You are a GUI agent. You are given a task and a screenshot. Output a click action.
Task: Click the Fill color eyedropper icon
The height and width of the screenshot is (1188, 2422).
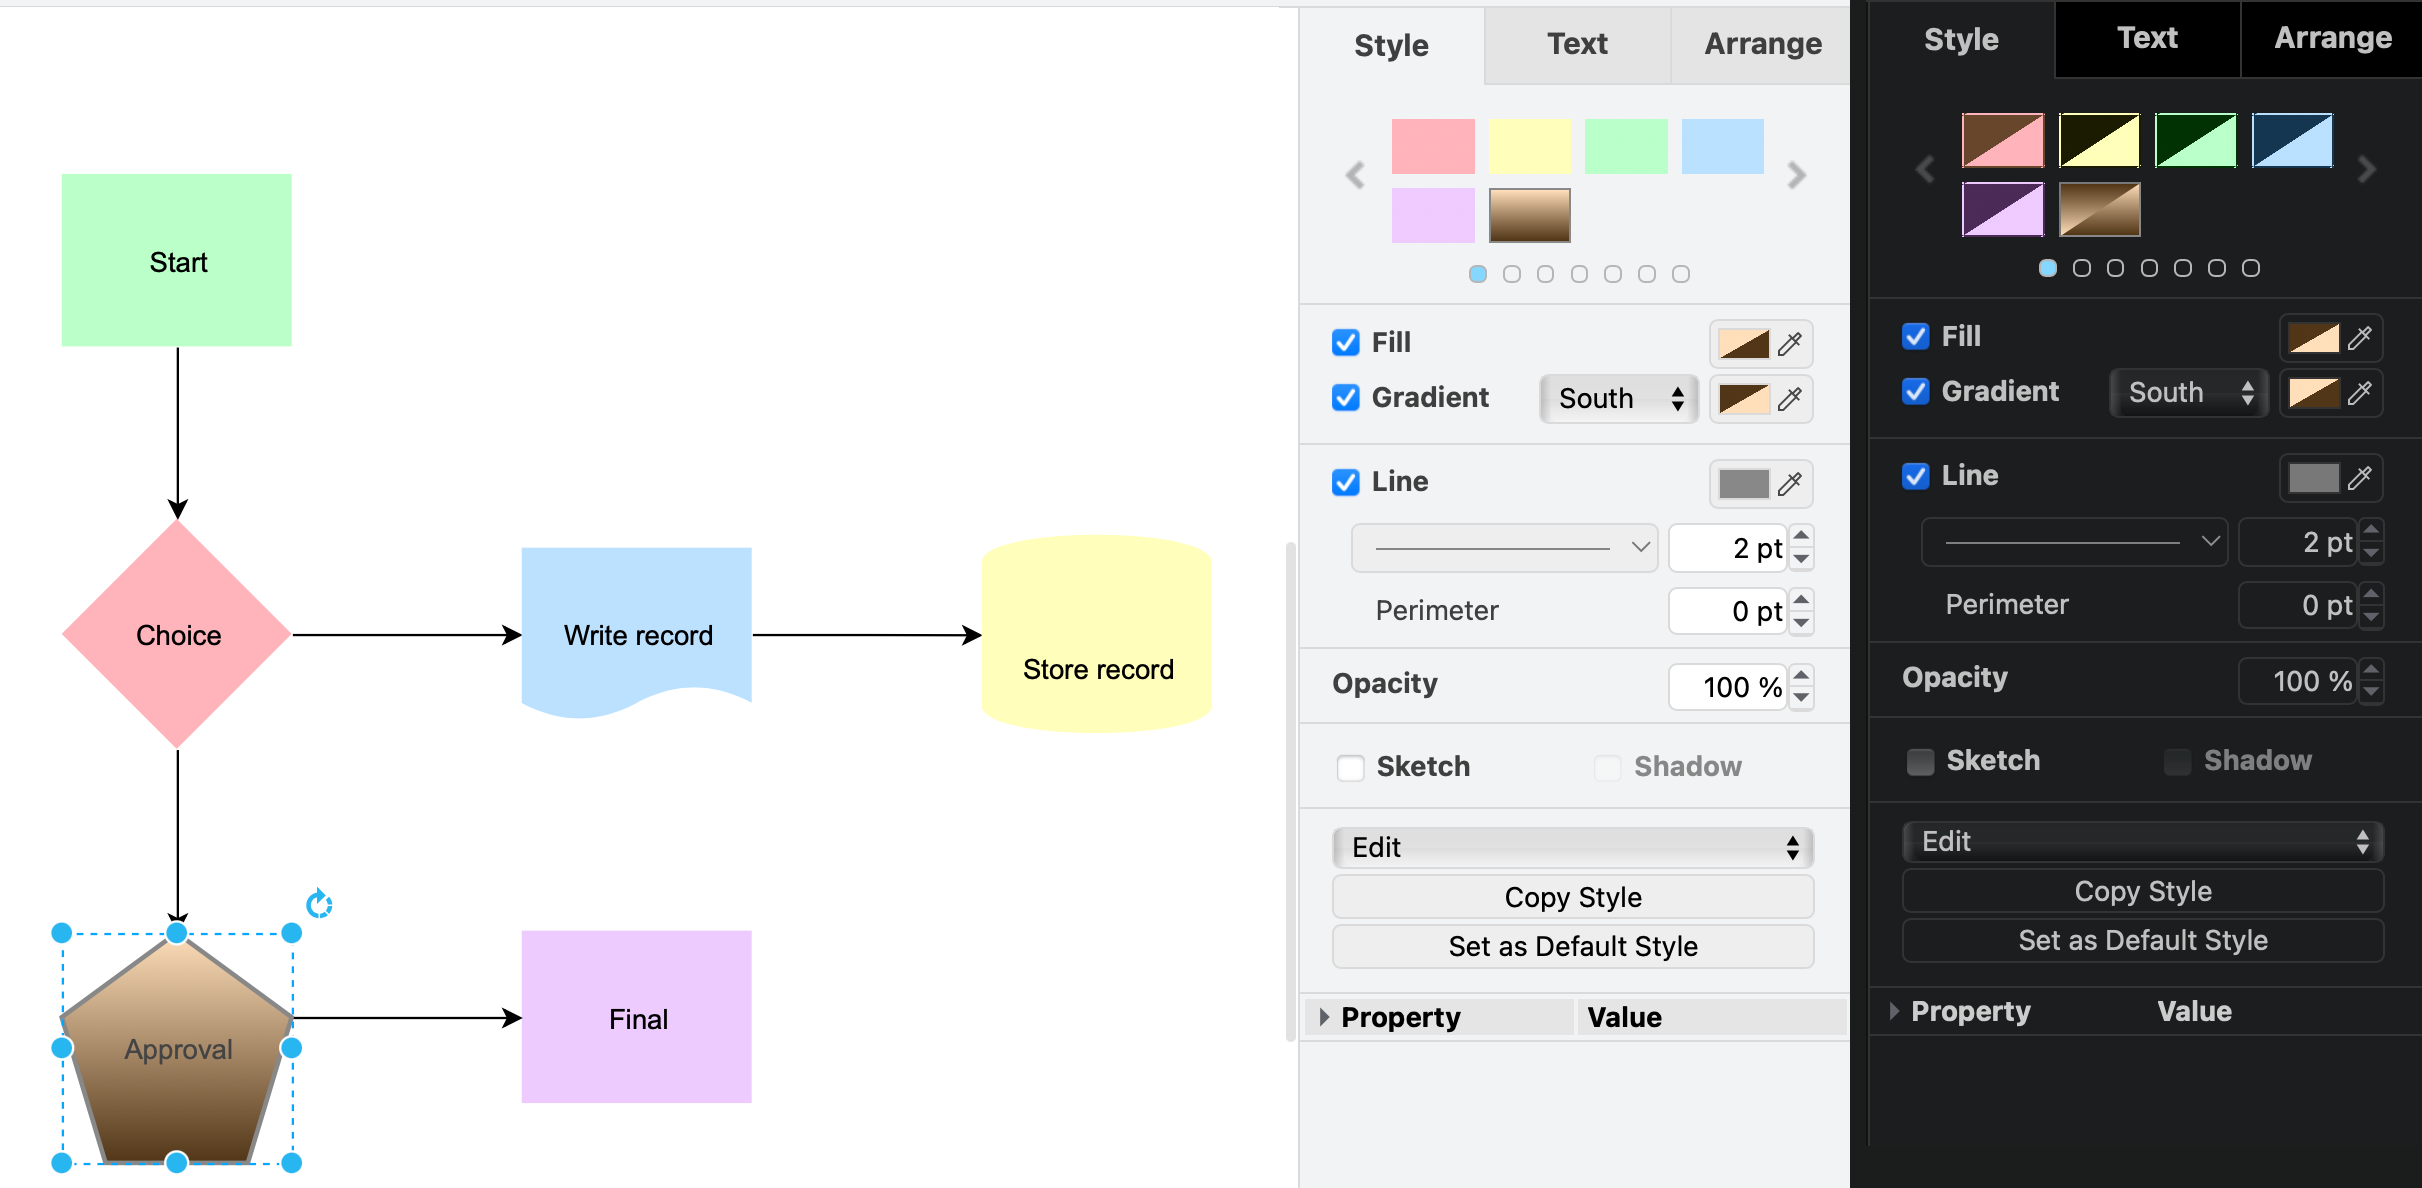click(1791, 344)
